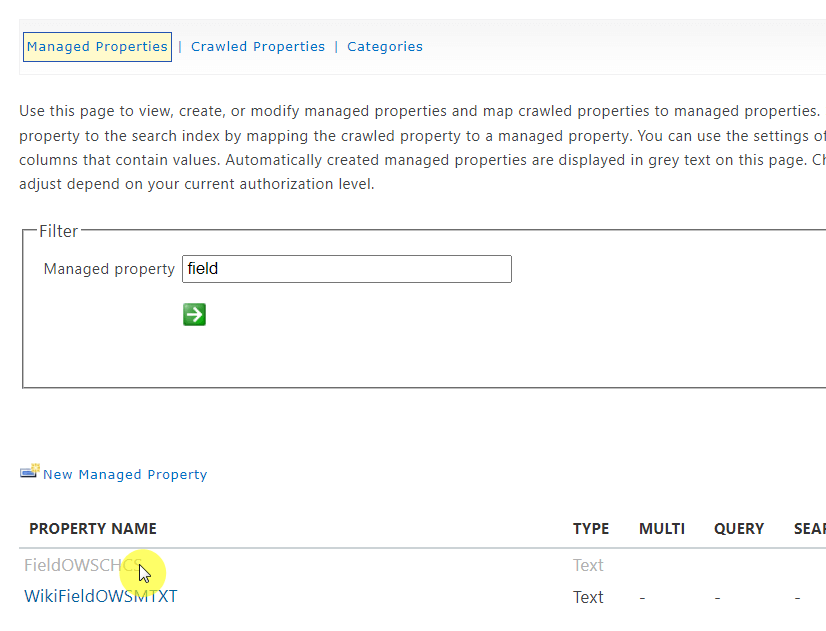Select Text type in WikiFieldOWSMTXT row

588,597
